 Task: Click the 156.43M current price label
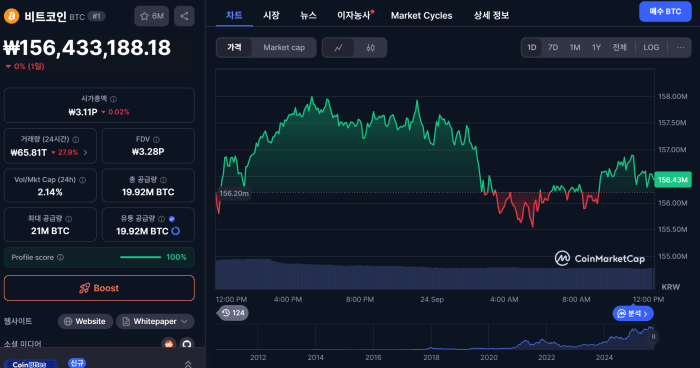tap(673, 180)
